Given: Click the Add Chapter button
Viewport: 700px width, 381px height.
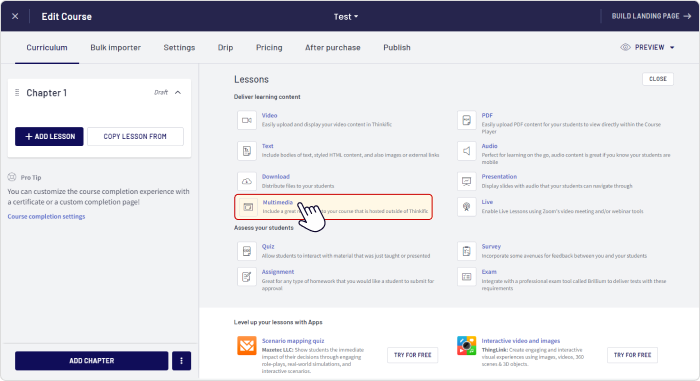Looking at the screenshot, I should click(x=92, y=361).
